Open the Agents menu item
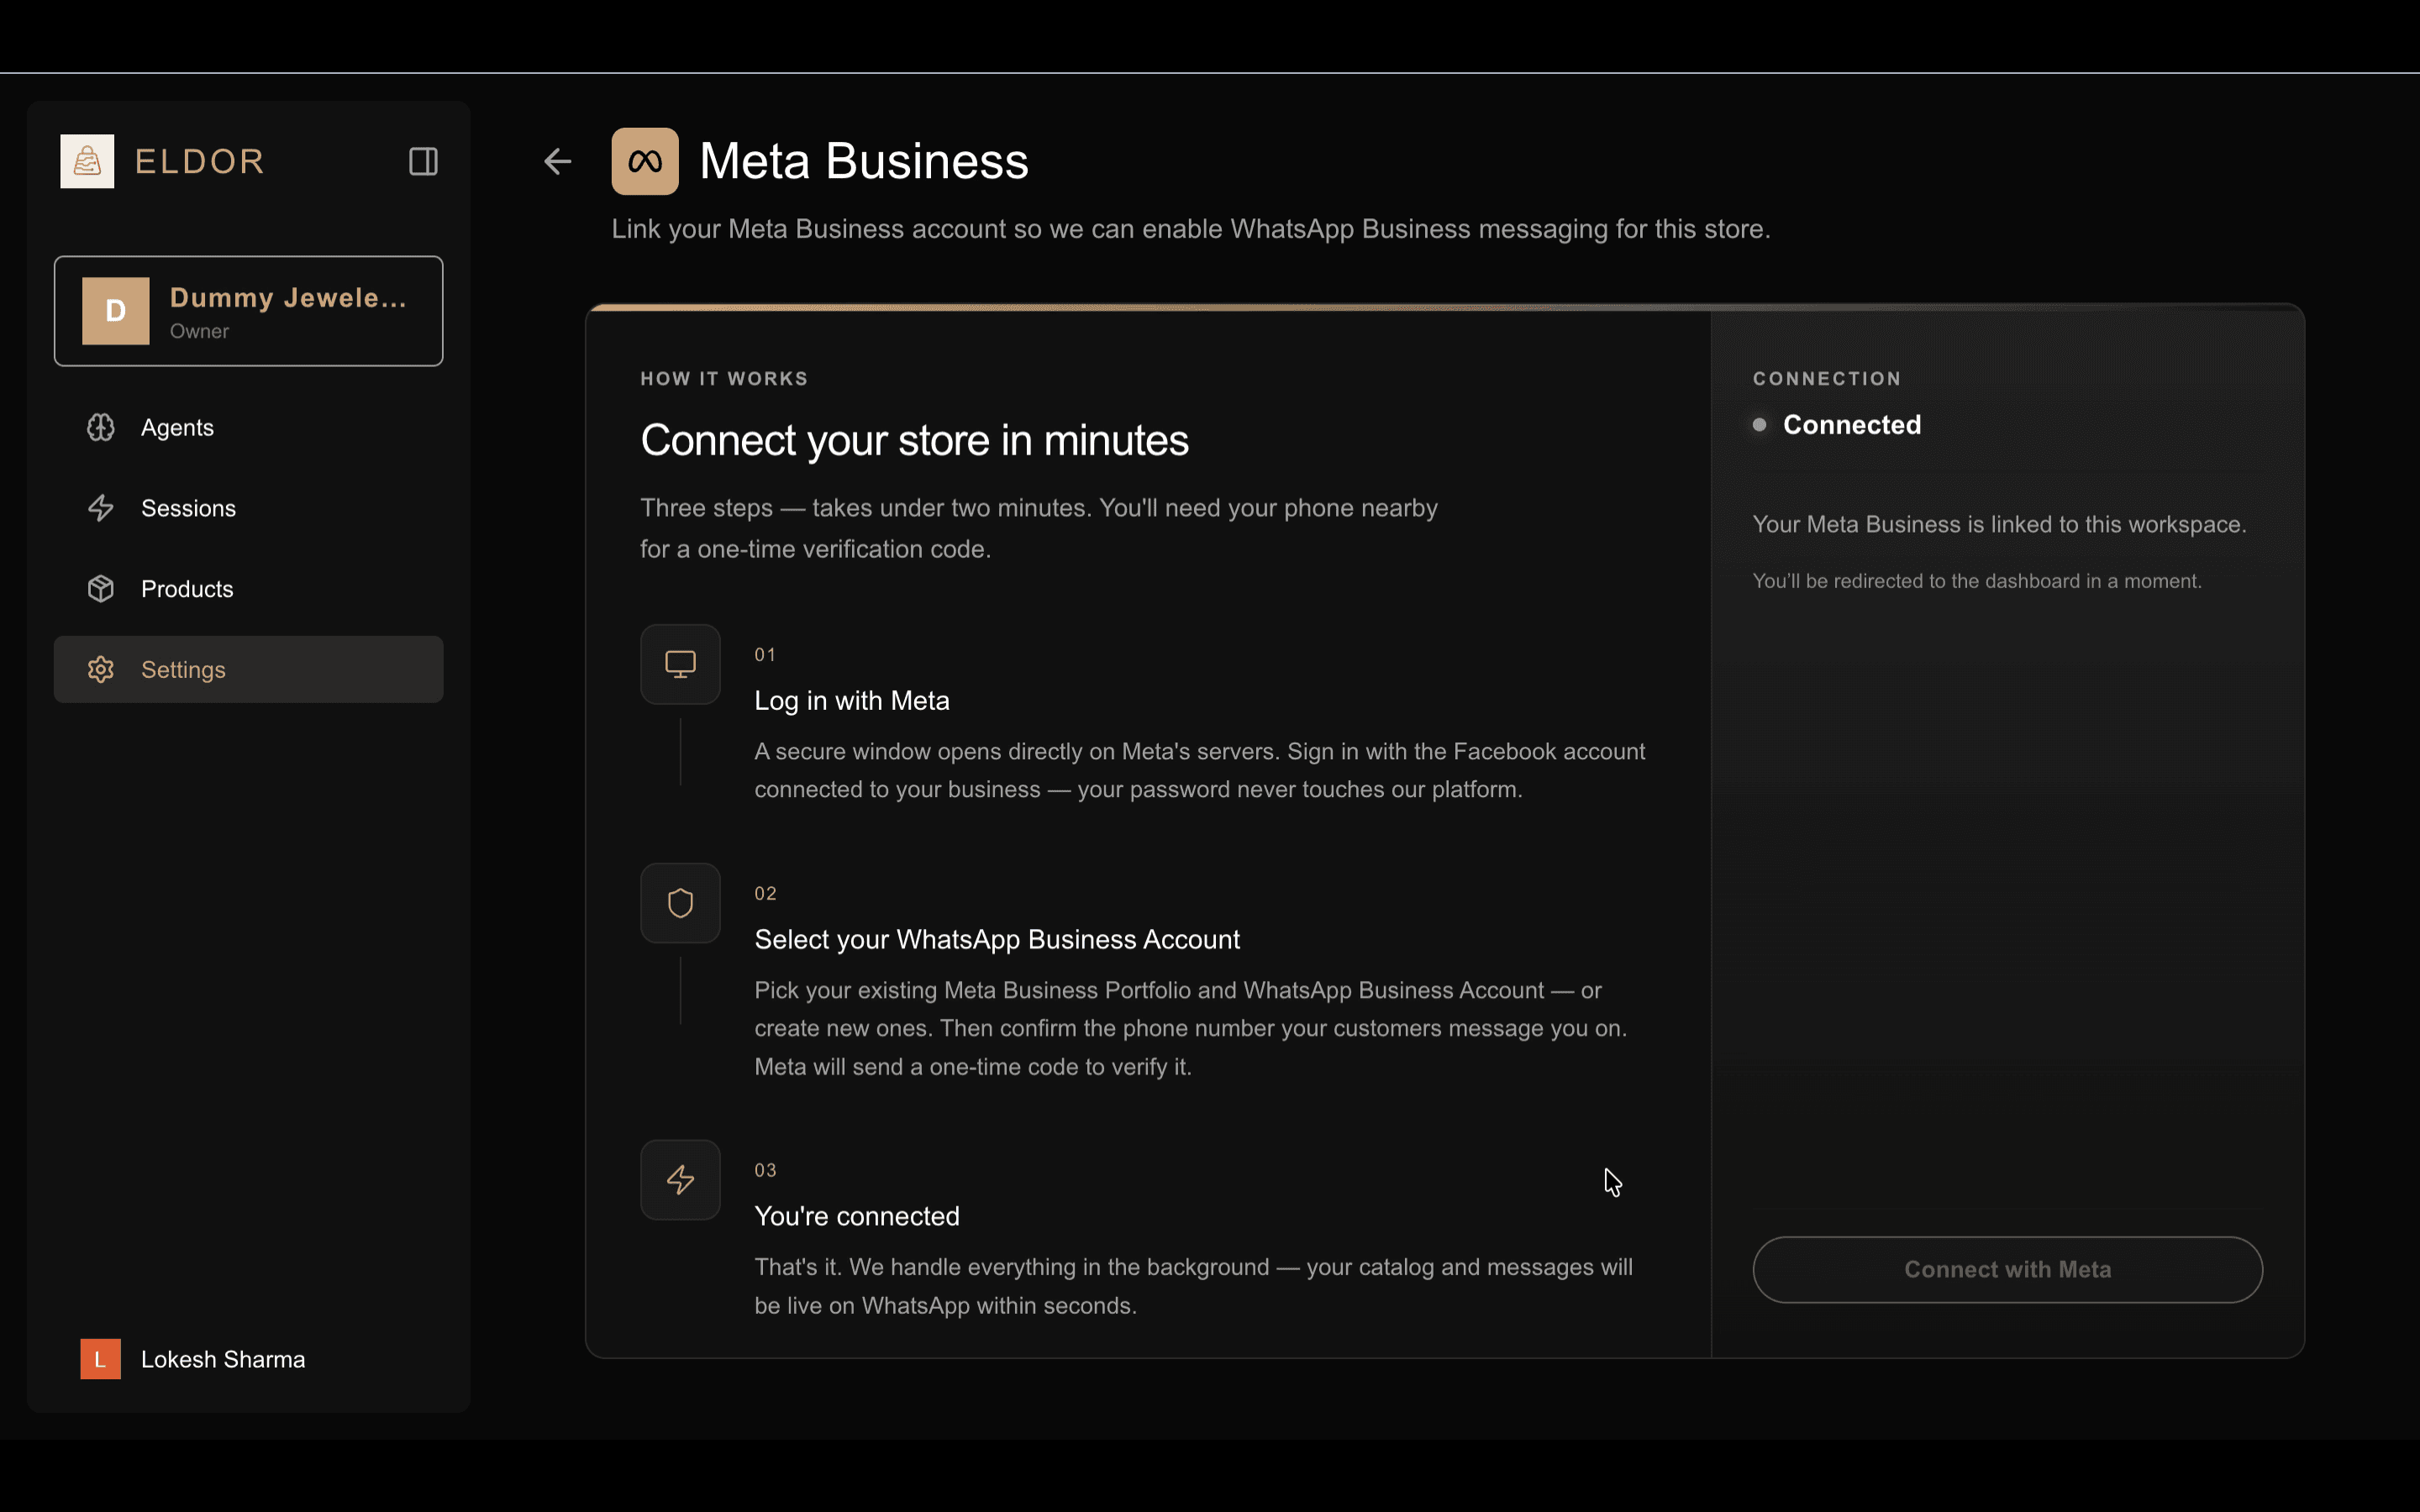 (x=177, y=428)
